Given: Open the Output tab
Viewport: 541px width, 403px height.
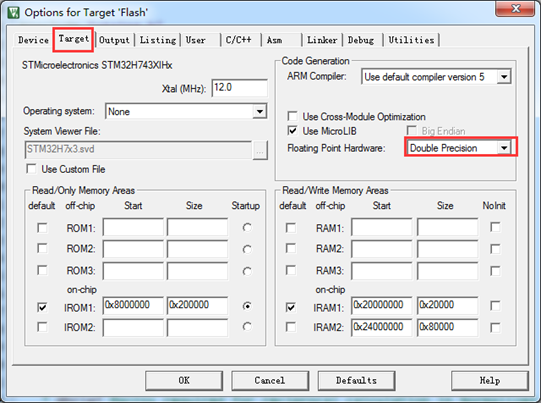Looking at the screenshot, I should [x=114, y=40].
